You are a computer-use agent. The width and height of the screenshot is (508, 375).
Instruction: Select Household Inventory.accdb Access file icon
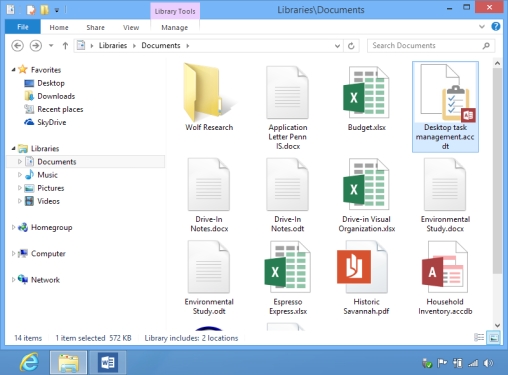tap(445, 267)
